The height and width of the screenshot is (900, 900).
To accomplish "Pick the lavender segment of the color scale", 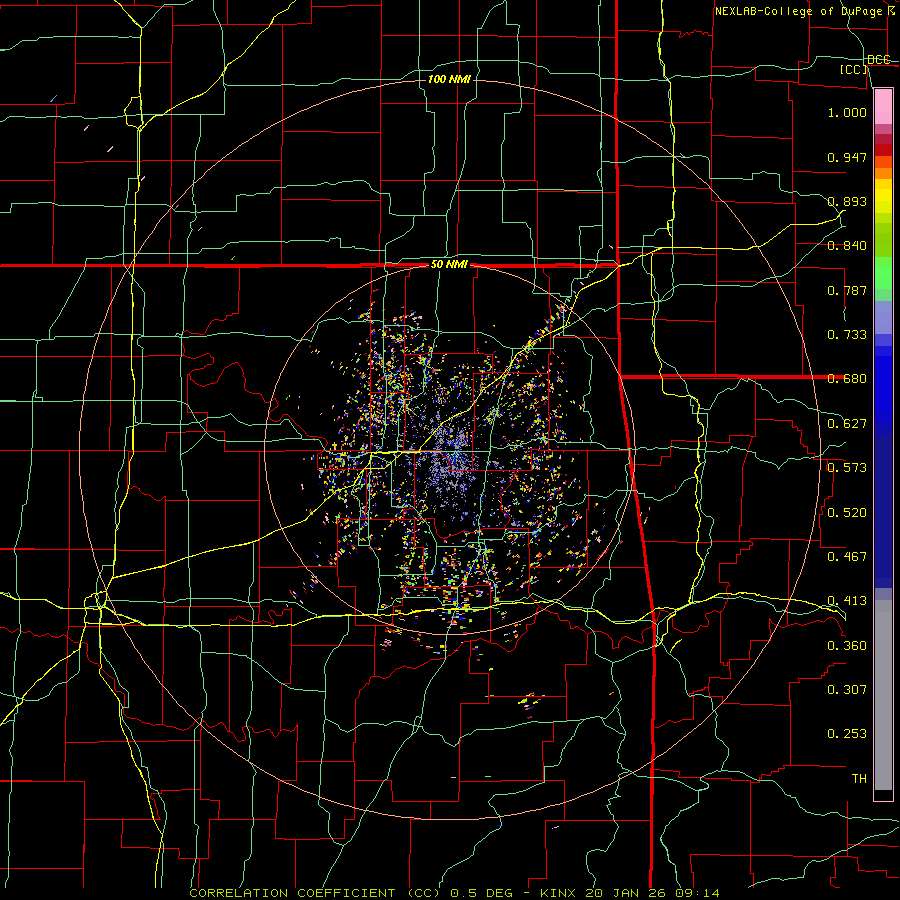I will (x=883, y=317).
